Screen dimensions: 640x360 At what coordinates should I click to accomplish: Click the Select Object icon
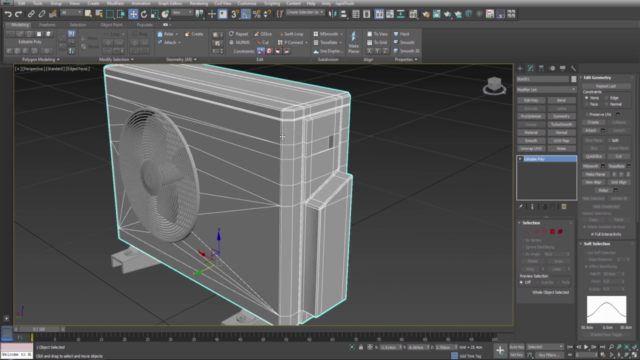click(88, 14)
